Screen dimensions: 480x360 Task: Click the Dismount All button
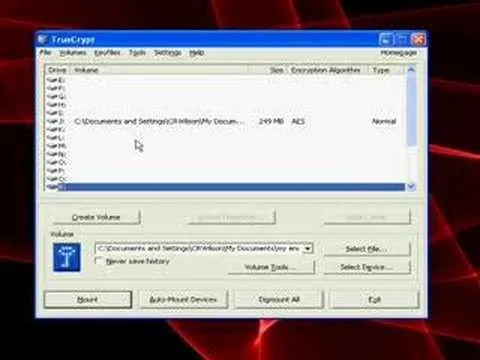click(x=279, y=299)
